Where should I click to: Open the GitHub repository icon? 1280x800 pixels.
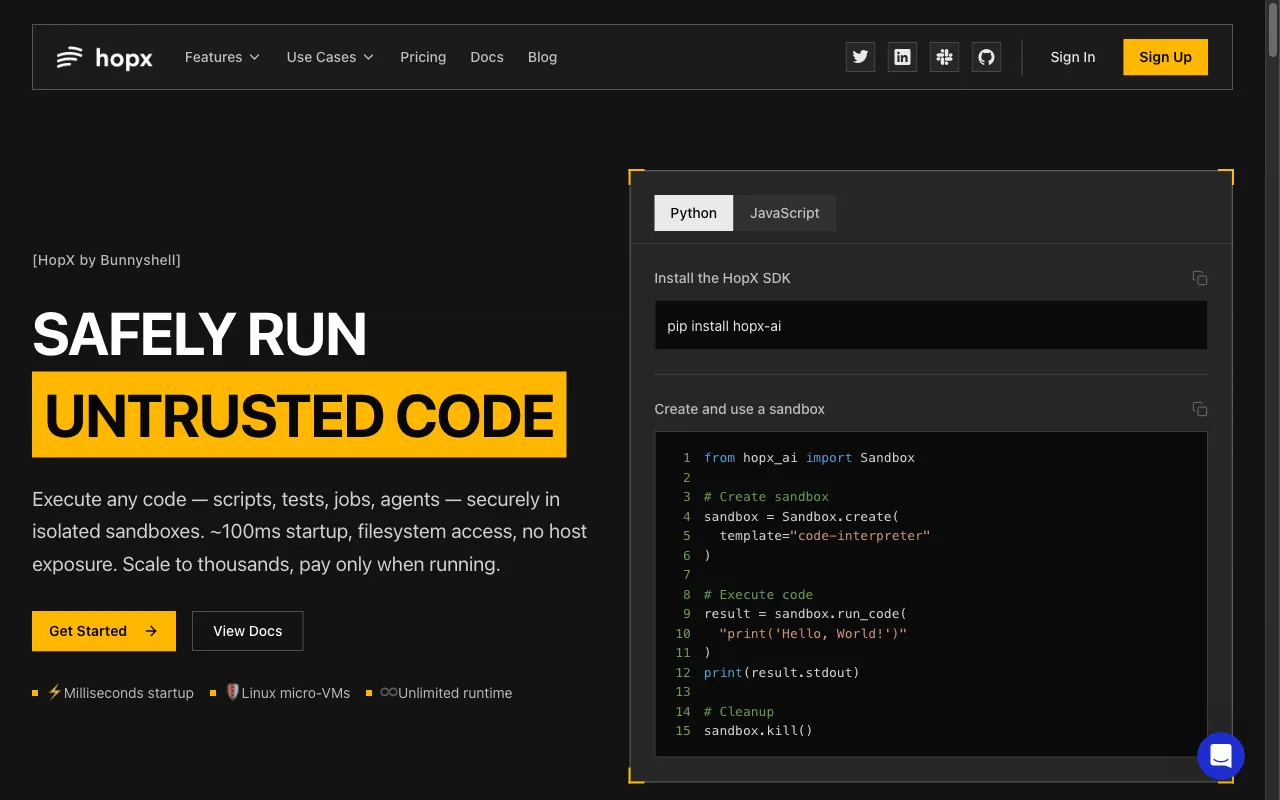coord(986,57)
